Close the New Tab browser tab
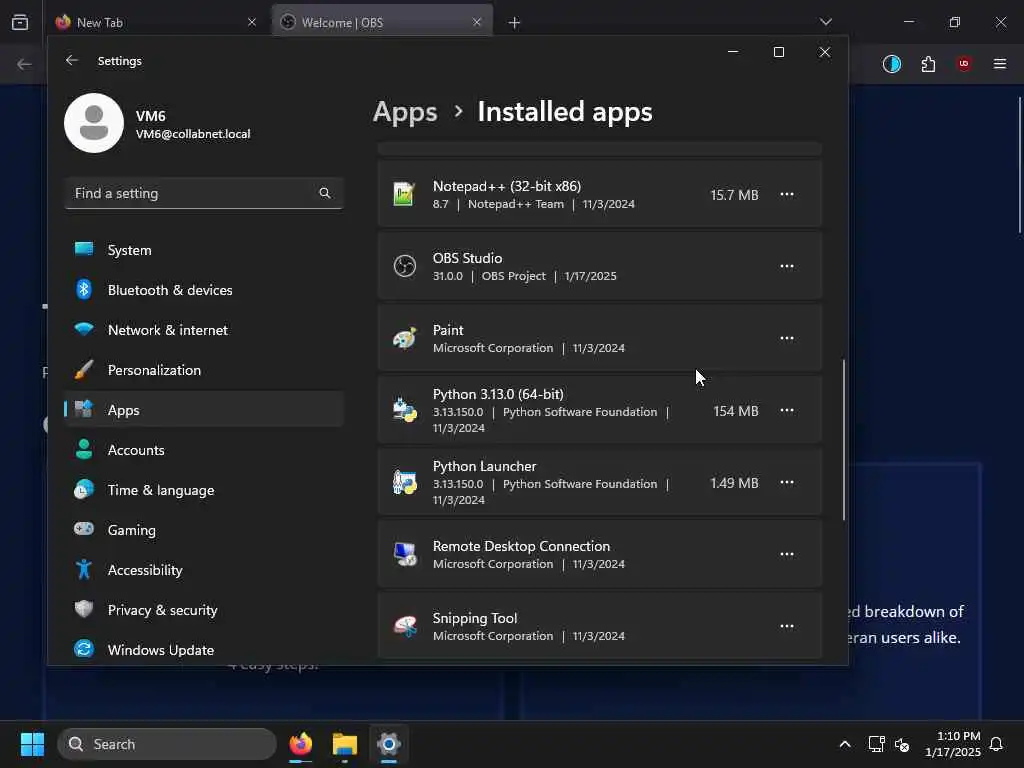1024x768 pixels. (x=252, y=22)
